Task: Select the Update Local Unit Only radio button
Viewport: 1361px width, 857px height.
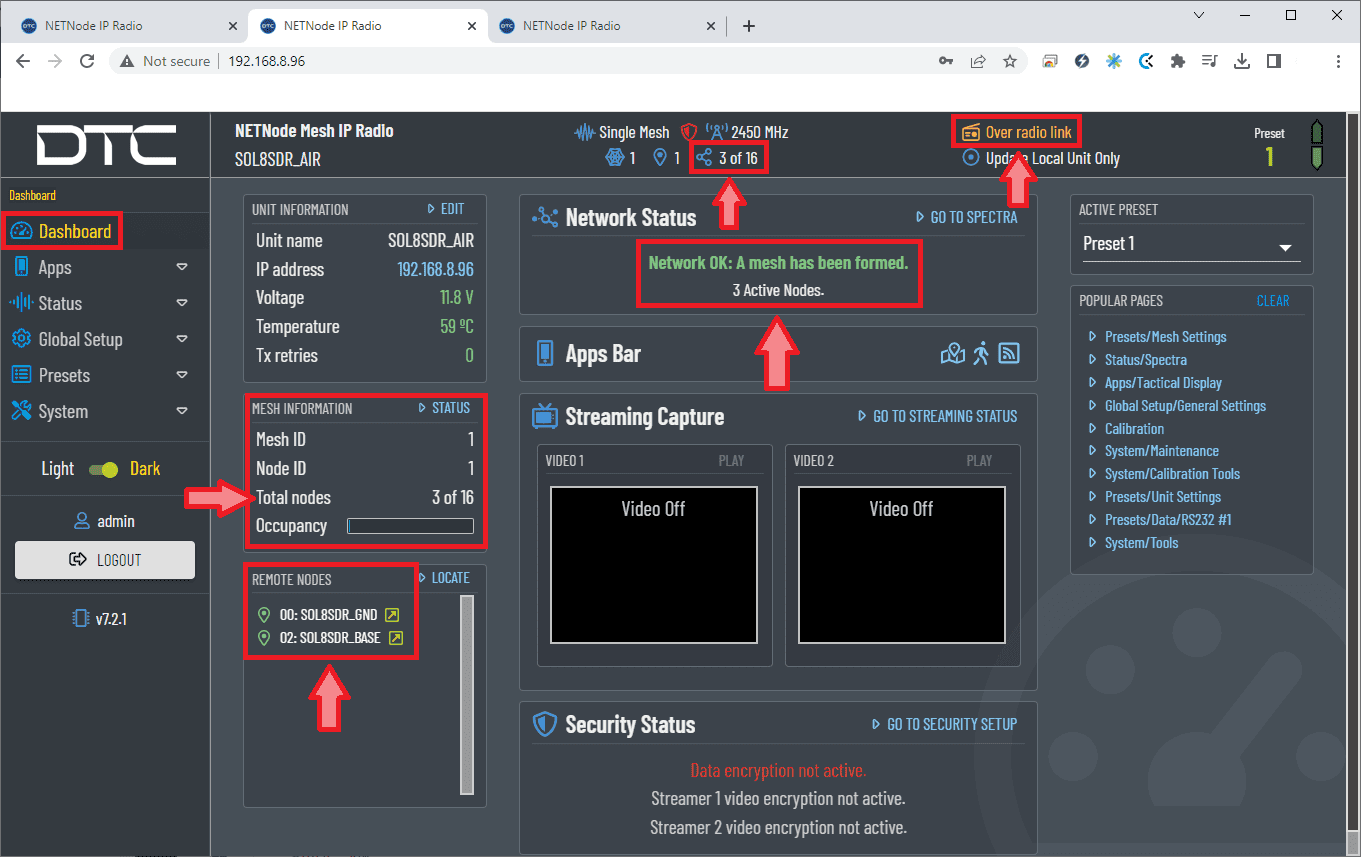Action: coord(970,158)
